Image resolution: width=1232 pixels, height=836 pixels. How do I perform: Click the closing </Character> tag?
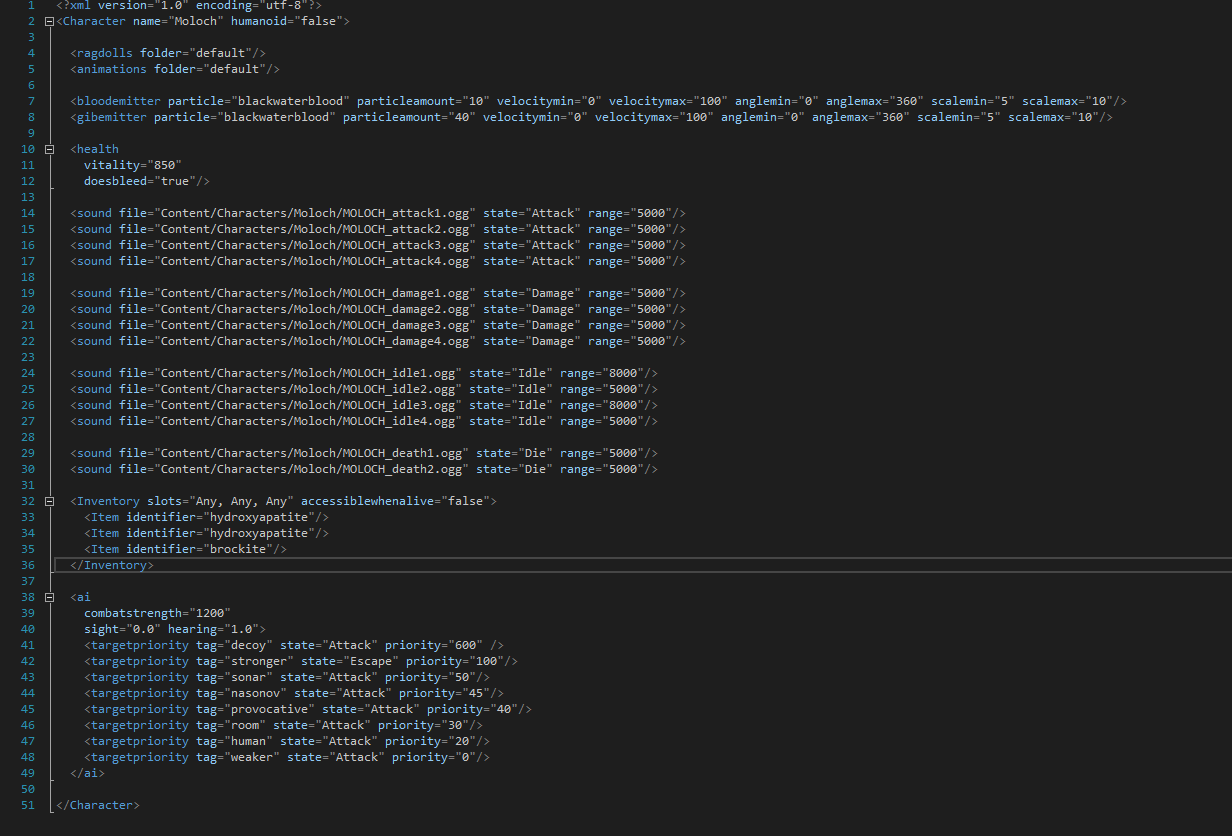pos(98,805)
